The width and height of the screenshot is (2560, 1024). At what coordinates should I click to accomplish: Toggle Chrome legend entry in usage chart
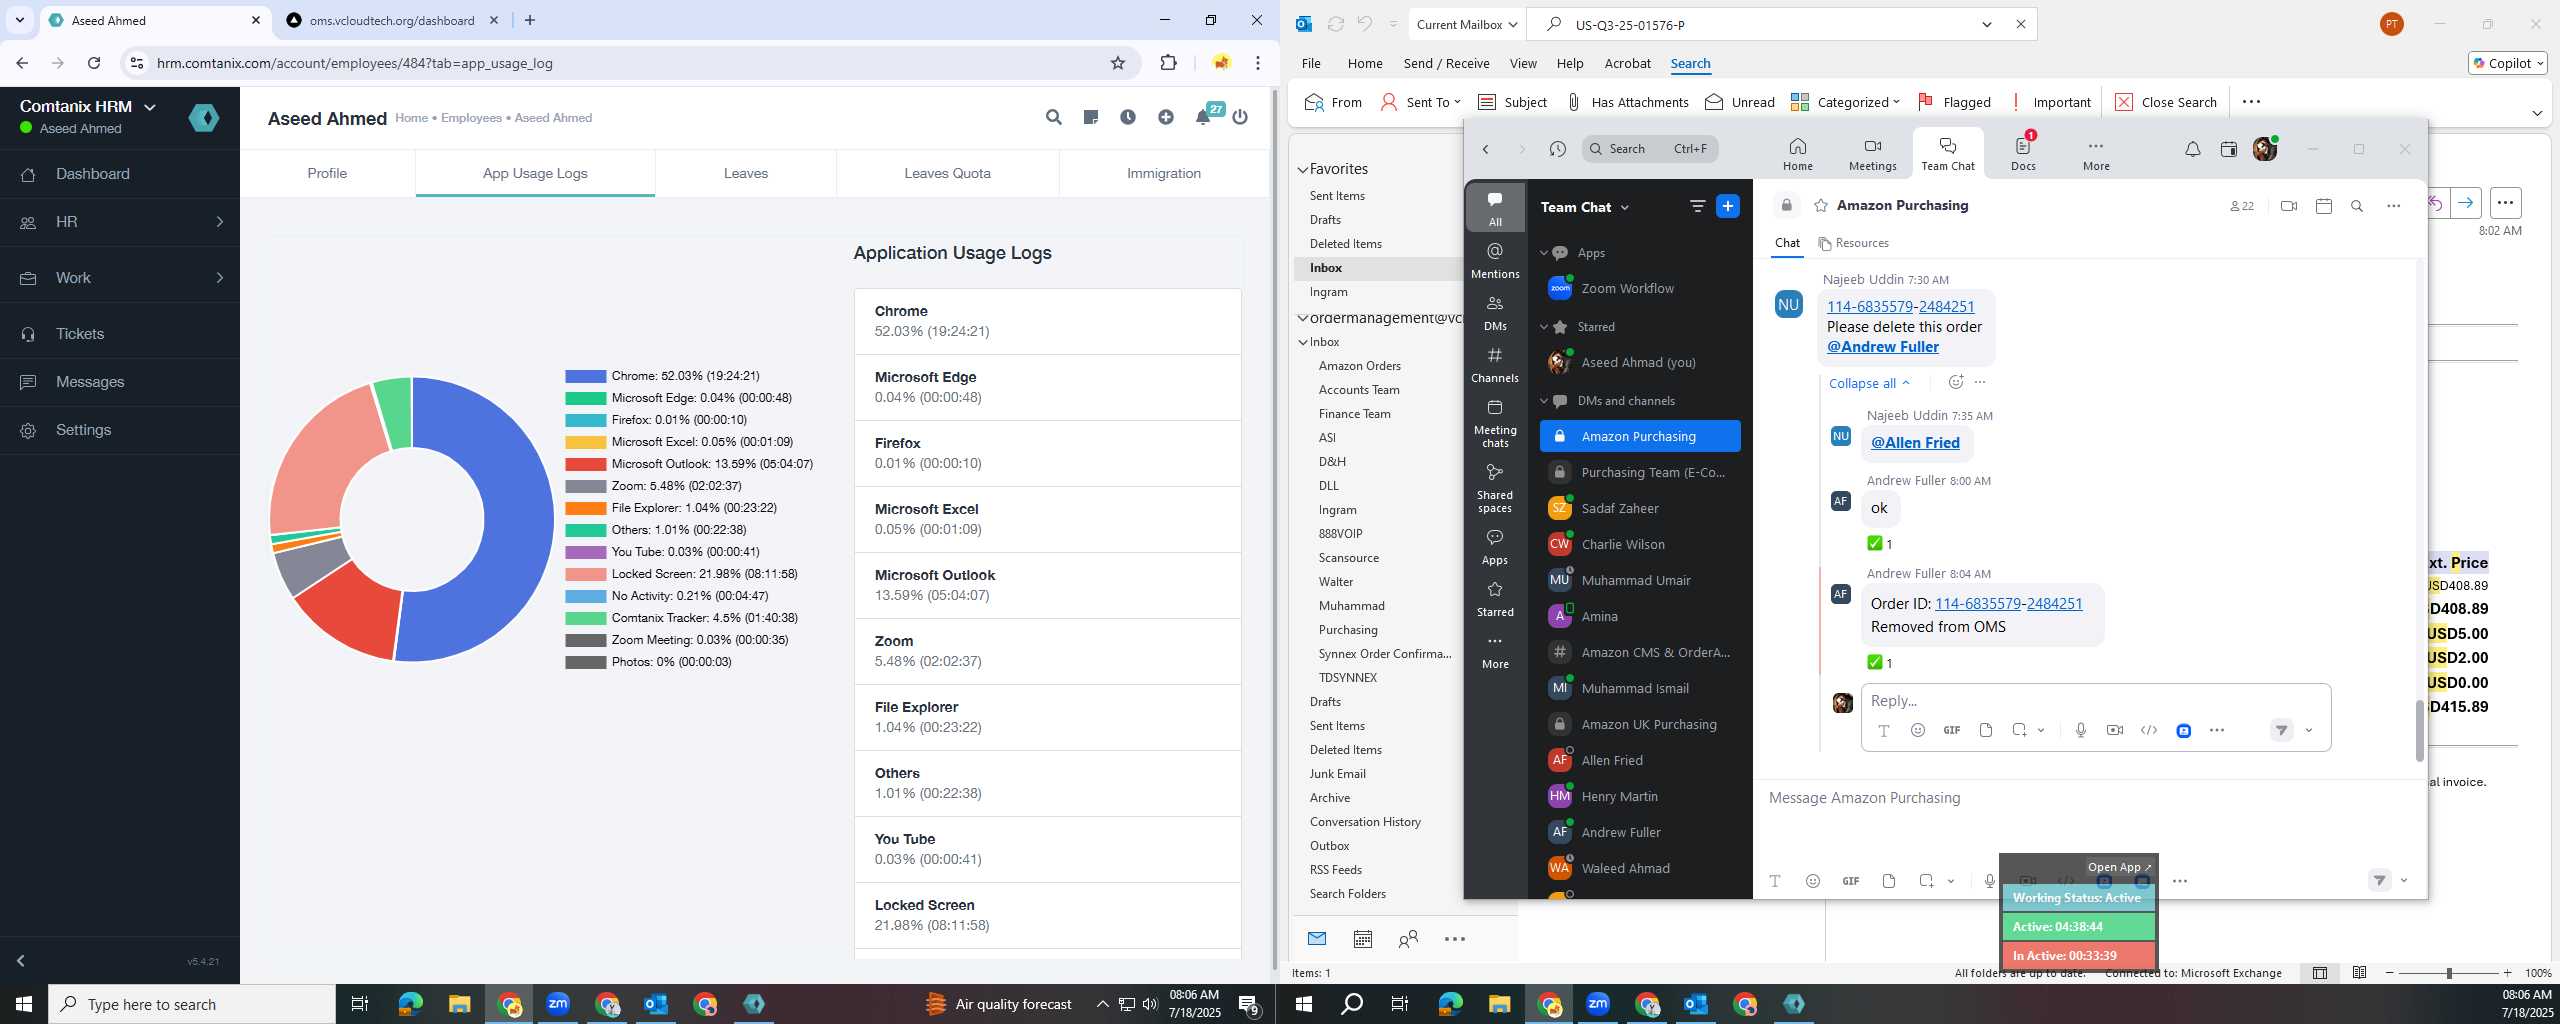coord(662,376)
